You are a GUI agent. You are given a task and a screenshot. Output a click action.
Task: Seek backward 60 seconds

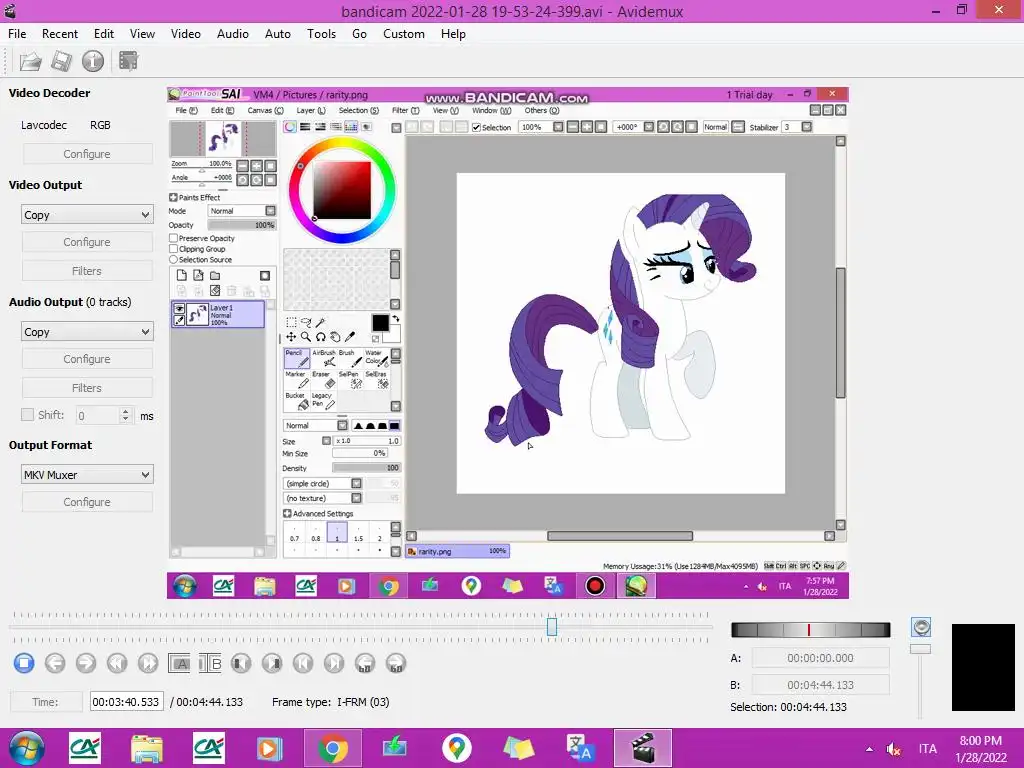[x=365, y=664]
